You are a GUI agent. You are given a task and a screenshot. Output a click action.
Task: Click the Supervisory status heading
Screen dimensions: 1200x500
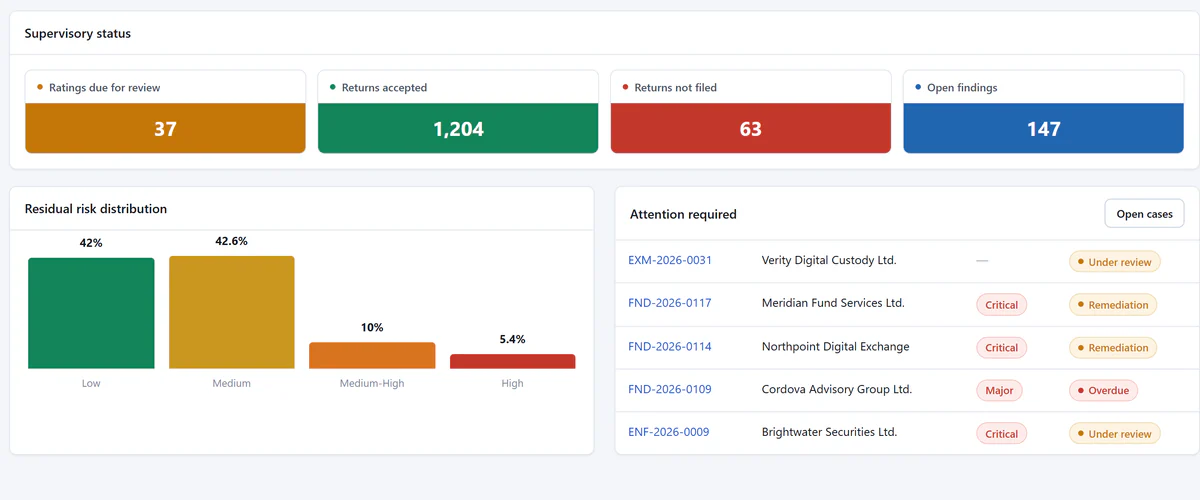78,33
